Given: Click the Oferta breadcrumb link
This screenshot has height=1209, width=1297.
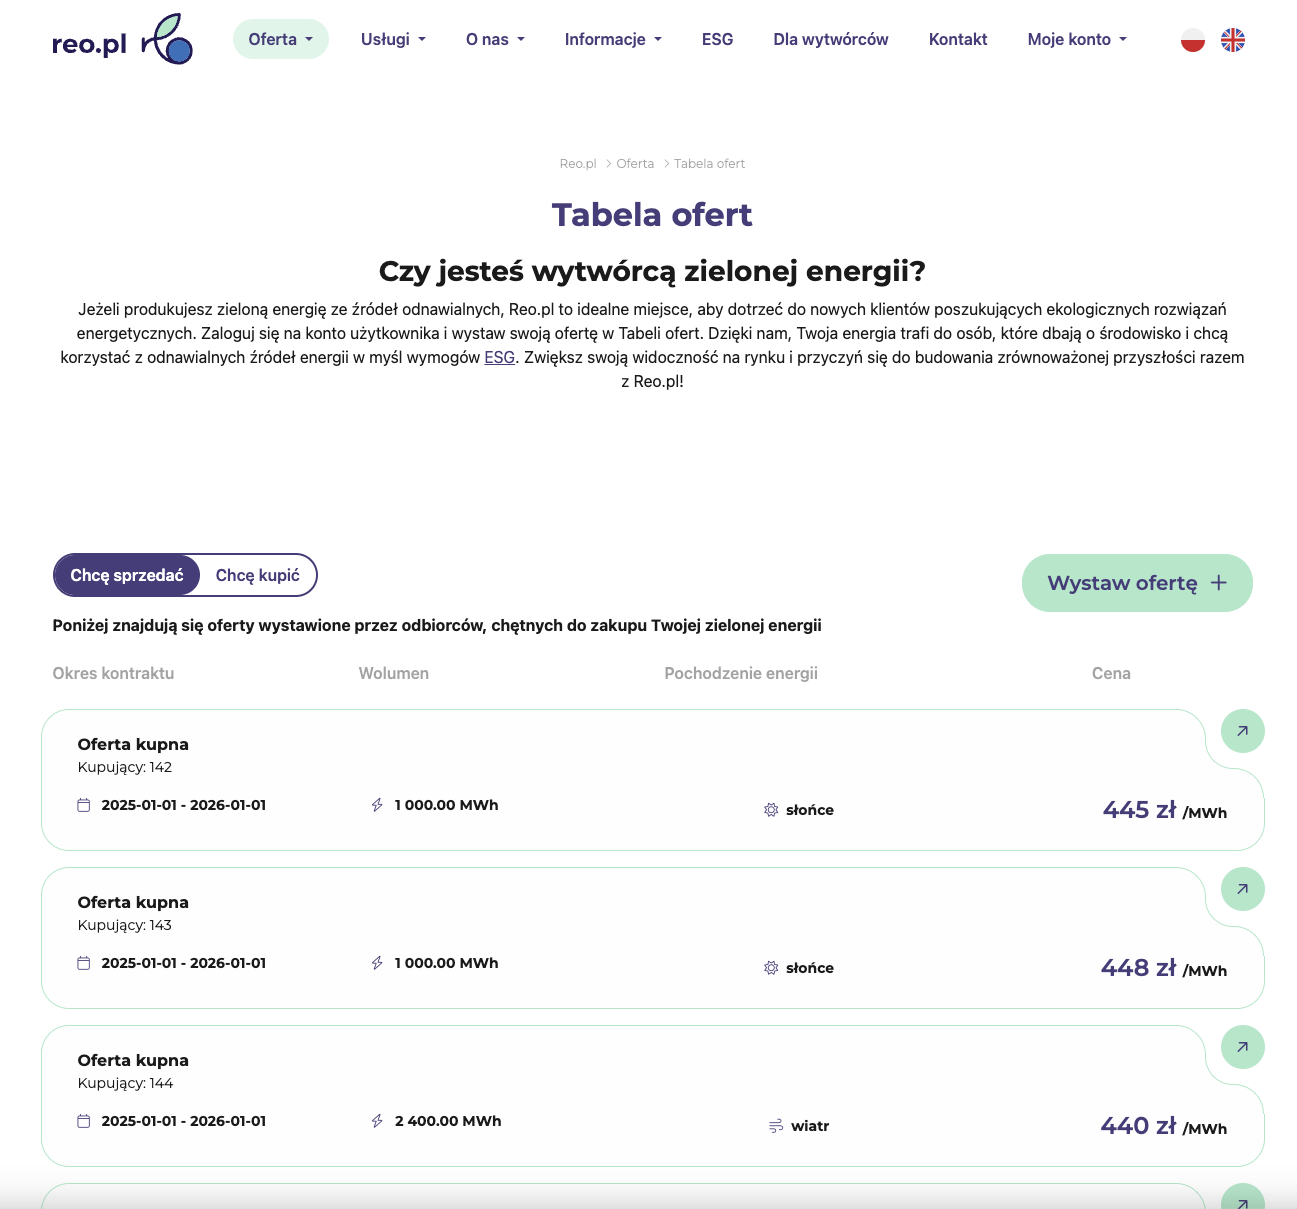Looking at the screenshot, I should tap(635, 164).
